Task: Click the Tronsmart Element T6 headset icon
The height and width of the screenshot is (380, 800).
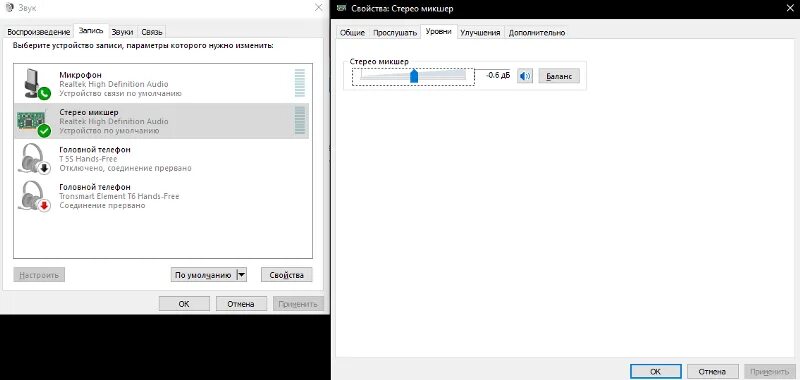Action: (34, 196)
